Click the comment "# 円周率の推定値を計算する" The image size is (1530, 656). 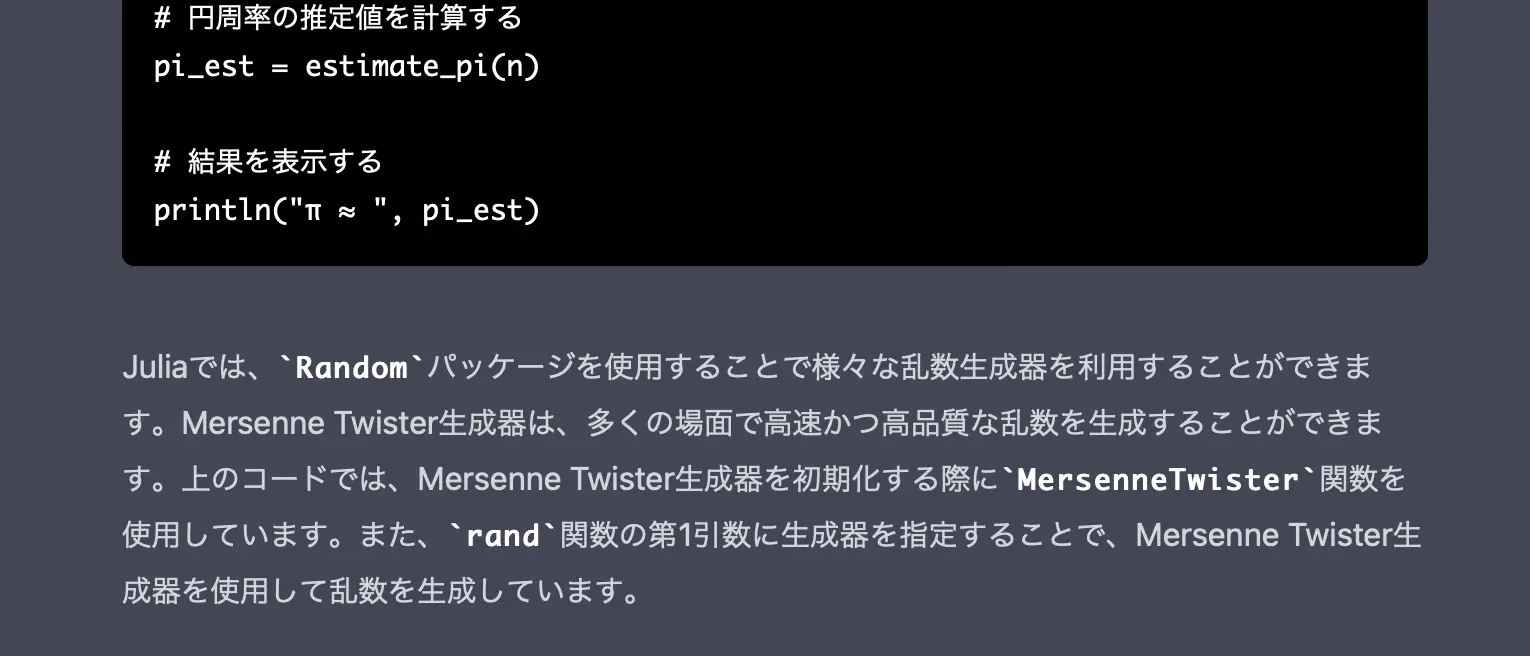click(x=338, y=18)
